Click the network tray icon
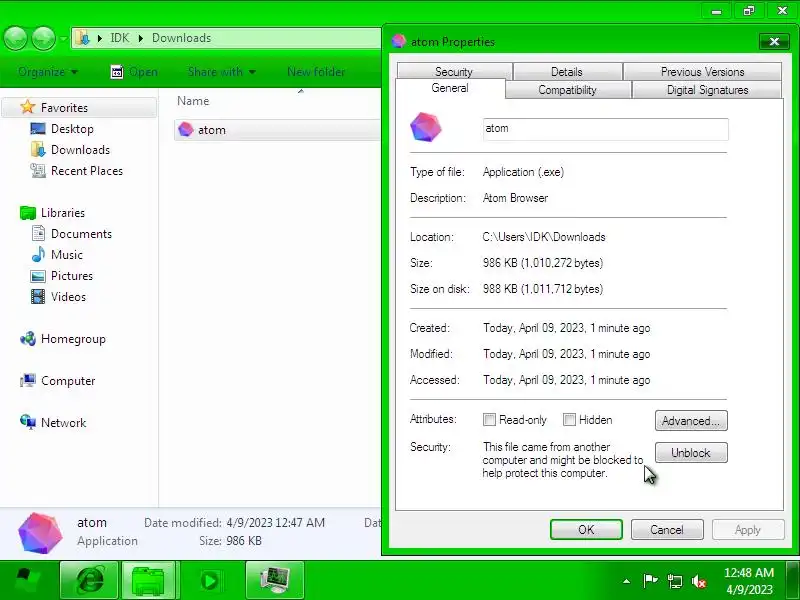The height and width of the screenshot is (600, 800). click(674, 581)
